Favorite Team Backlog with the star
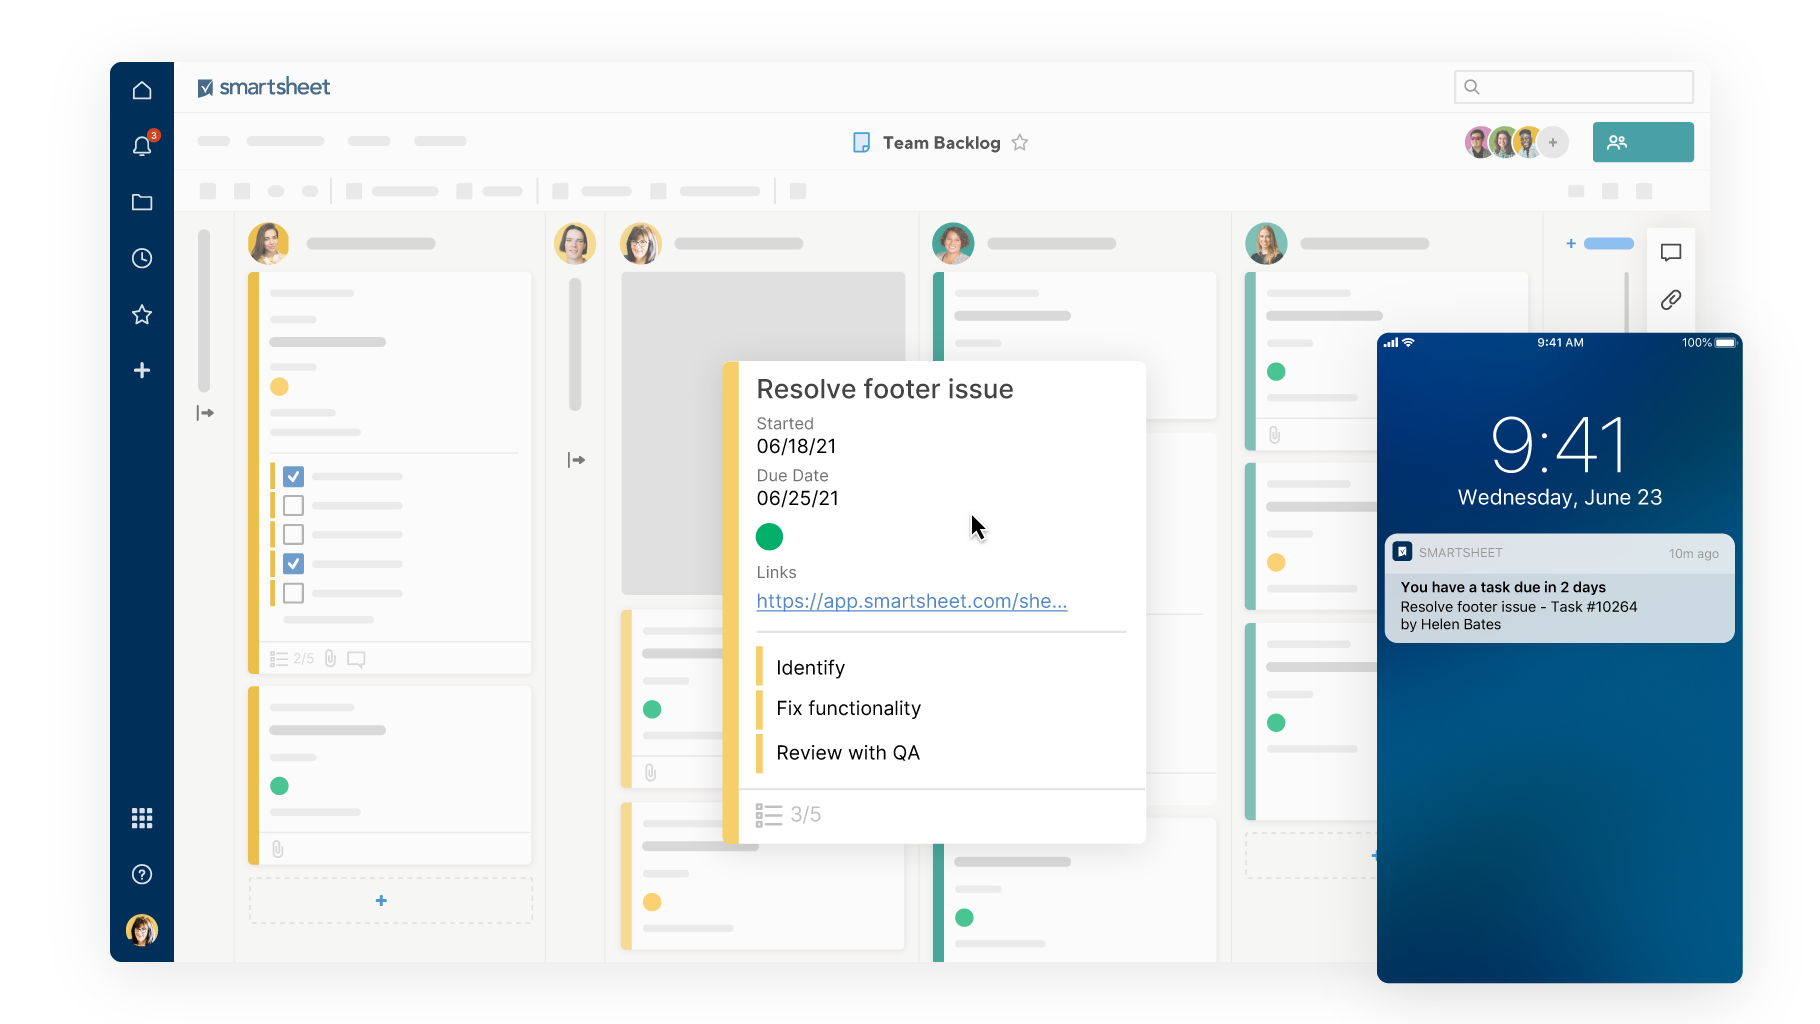The image size is (1820, 1024). tap(1020, 143)
